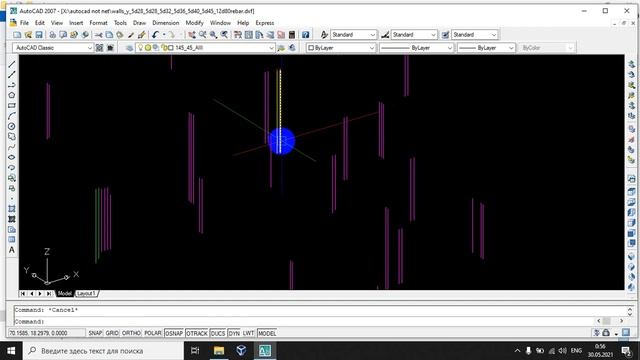Open the text style Standard dropdown
The image size is (640, 360).
(353, 35)
